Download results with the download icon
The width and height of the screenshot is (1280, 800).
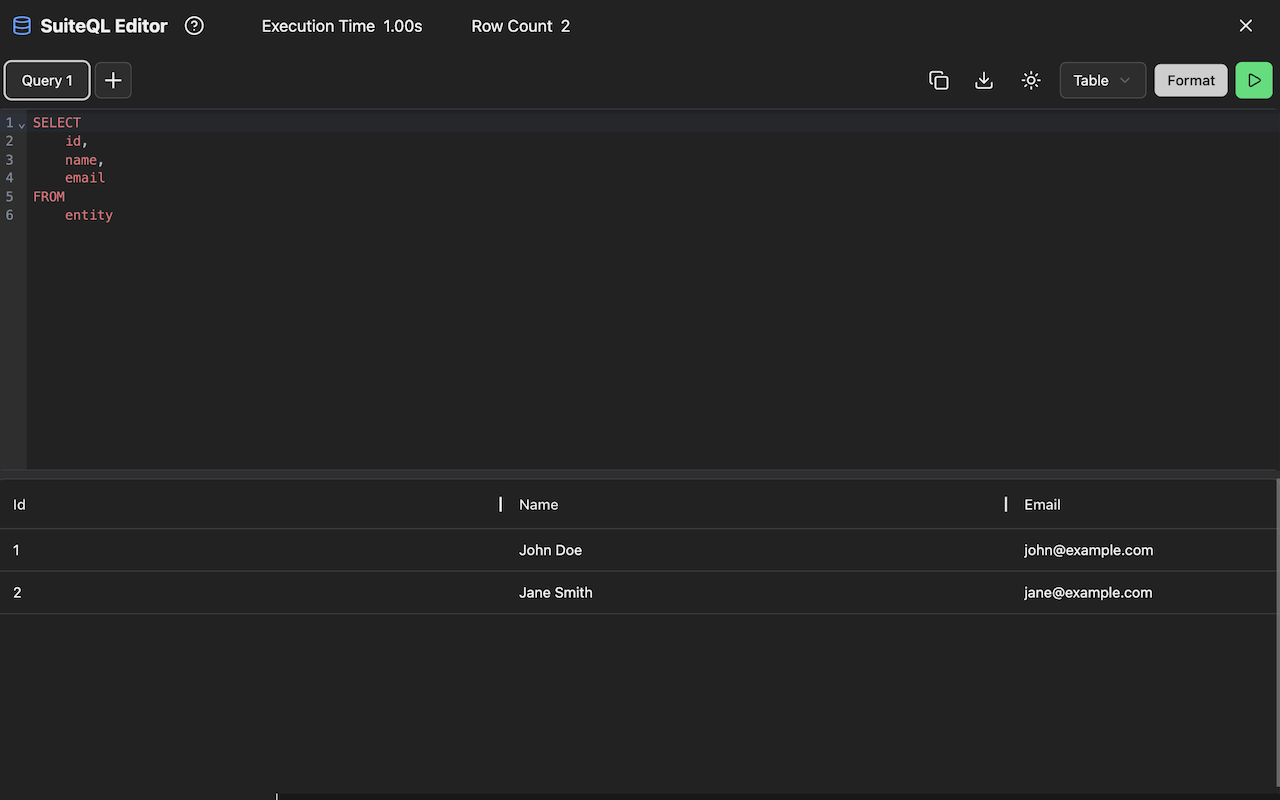984,80
